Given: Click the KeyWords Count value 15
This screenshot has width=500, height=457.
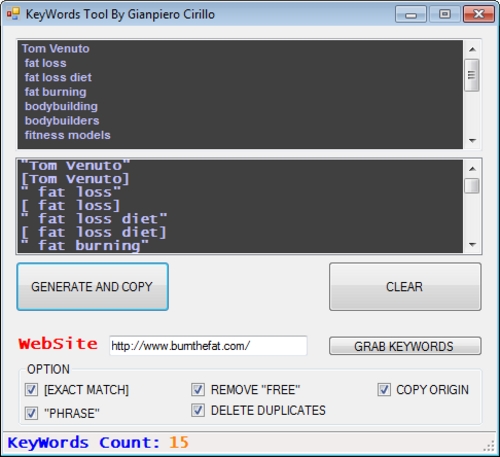Looking at the screenshot, I should pos(179,443).
